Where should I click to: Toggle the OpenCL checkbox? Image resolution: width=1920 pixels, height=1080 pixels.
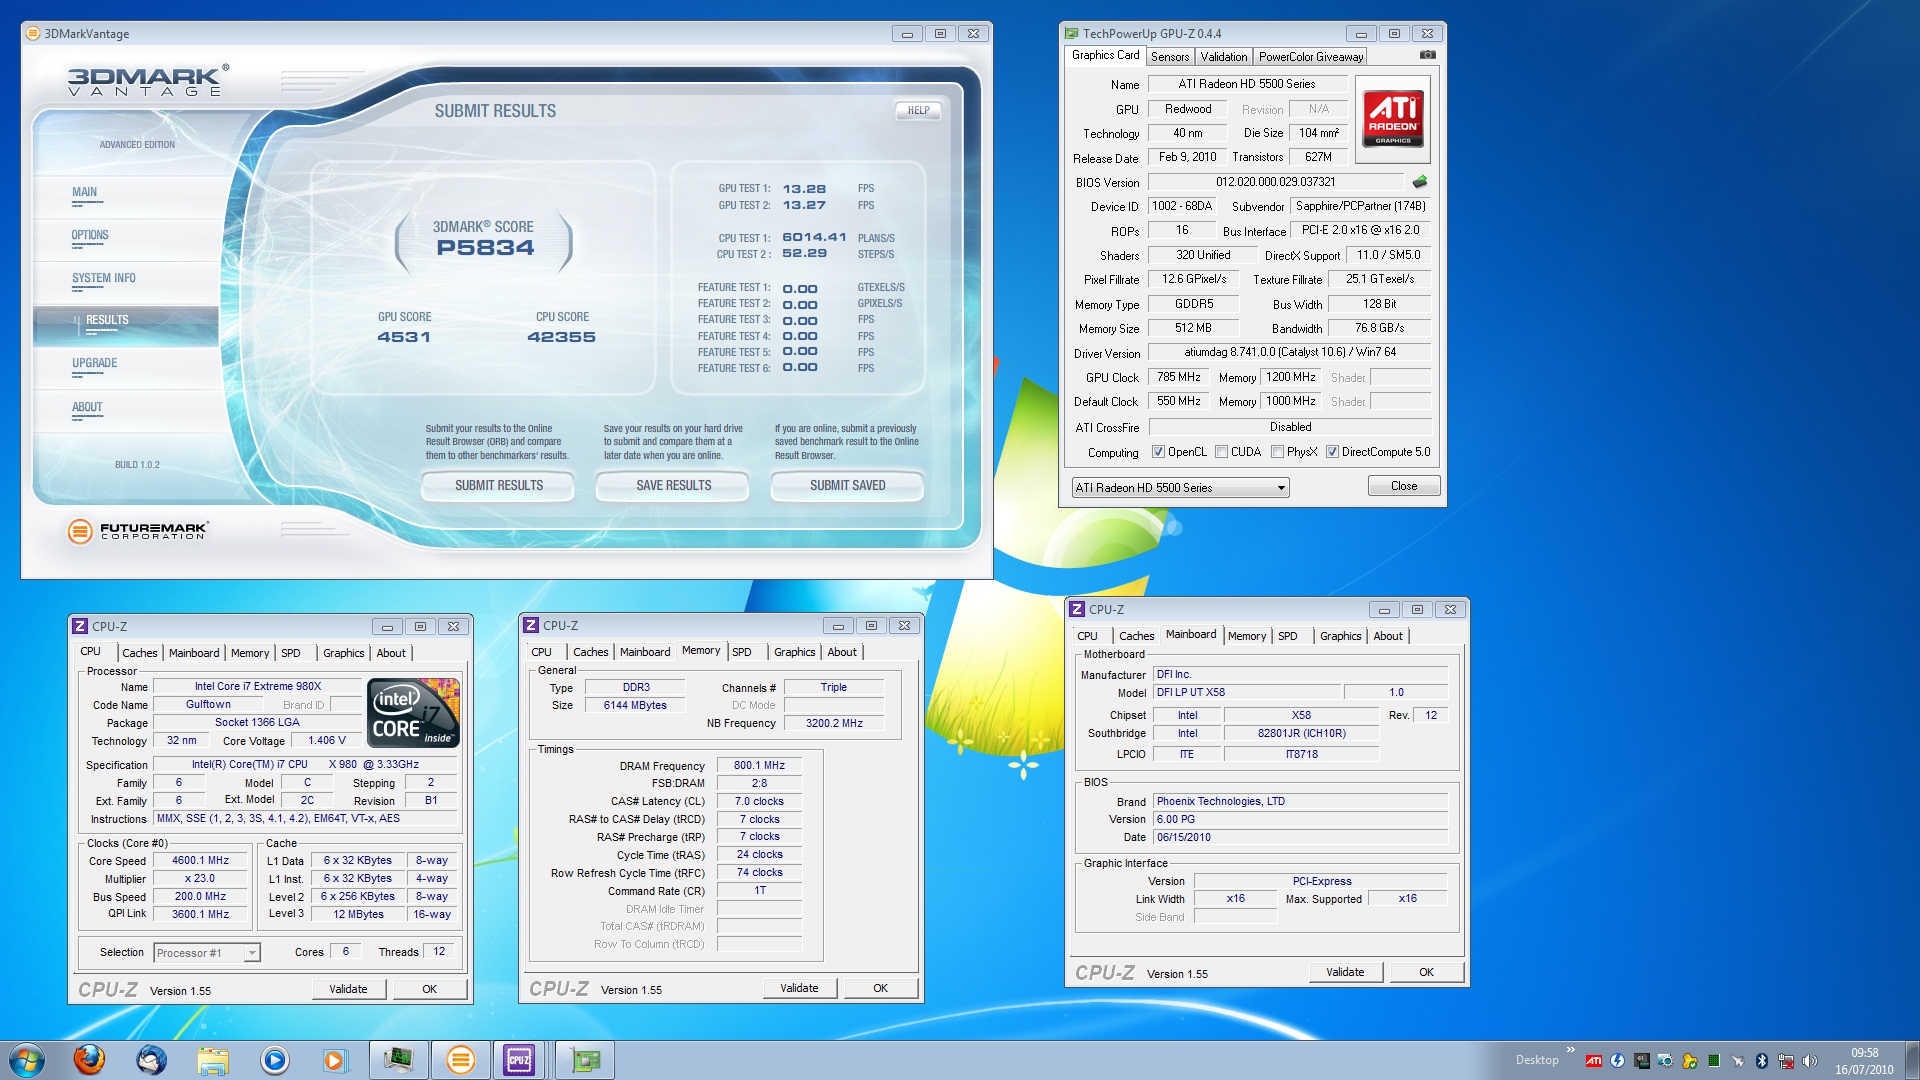click(x=1158, y=452)
